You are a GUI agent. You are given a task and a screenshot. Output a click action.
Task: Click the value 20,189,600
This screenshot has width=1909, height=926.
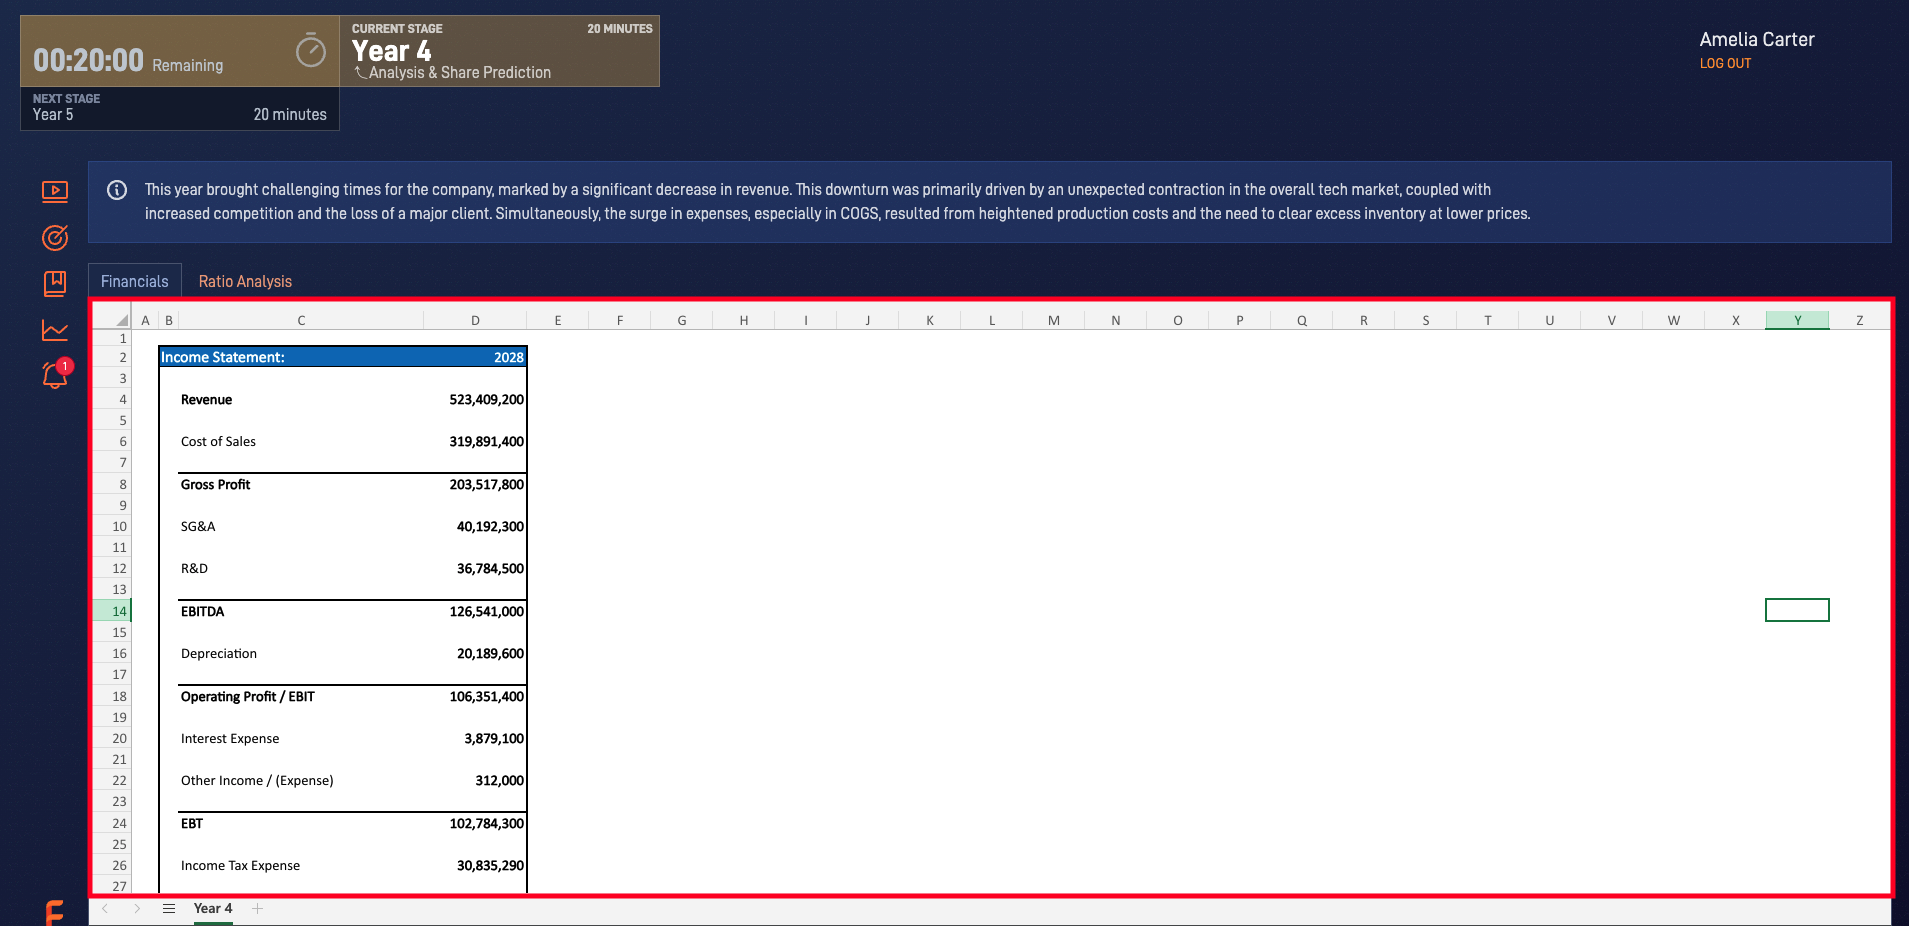[x=490, y=654]
